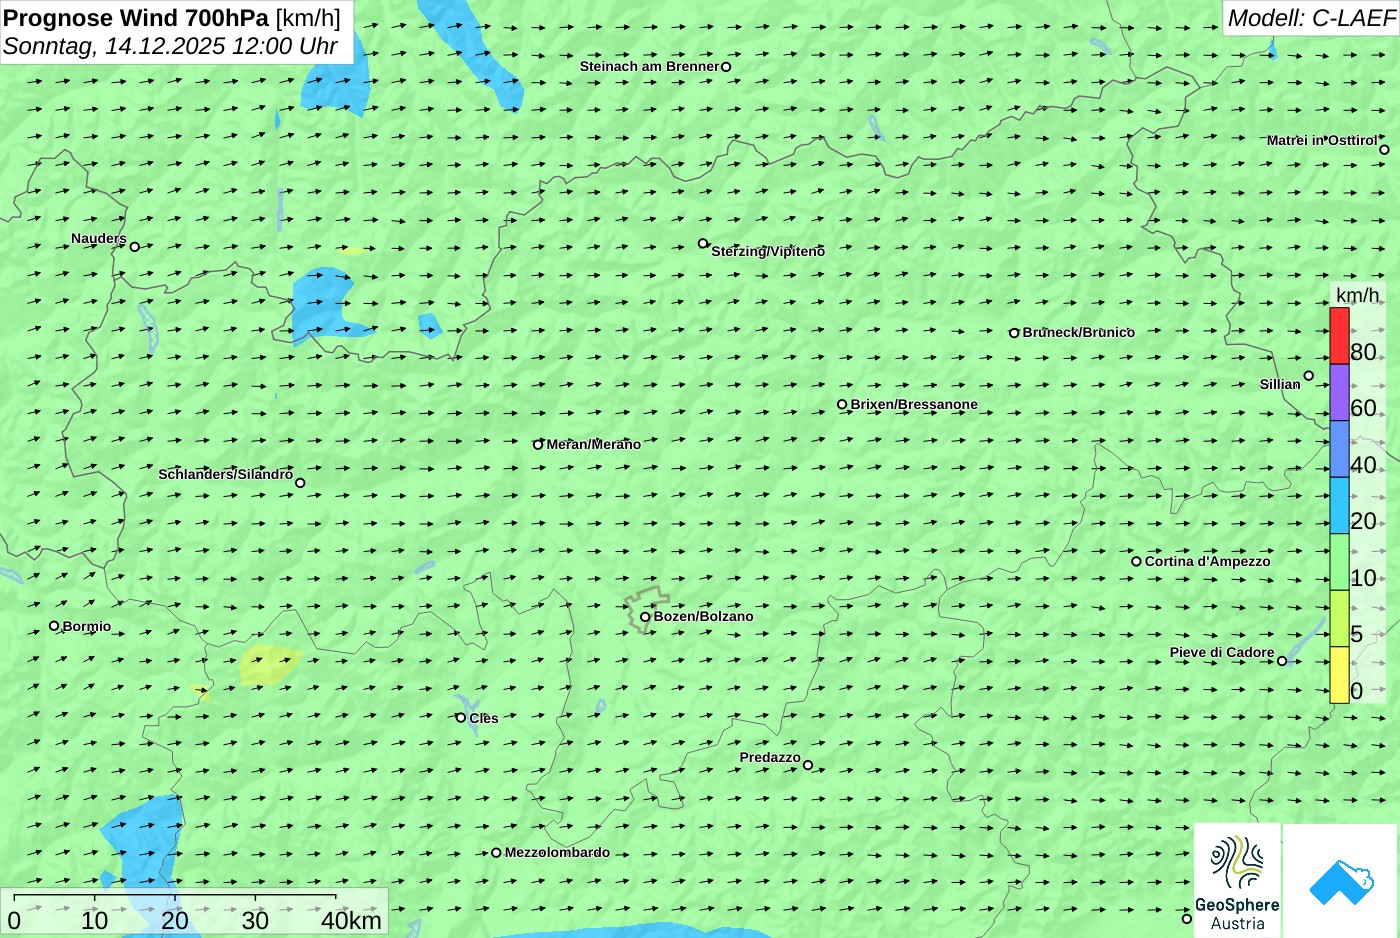Click the 'Modell: C-LAEF' label

click(x=1311, y=17)
